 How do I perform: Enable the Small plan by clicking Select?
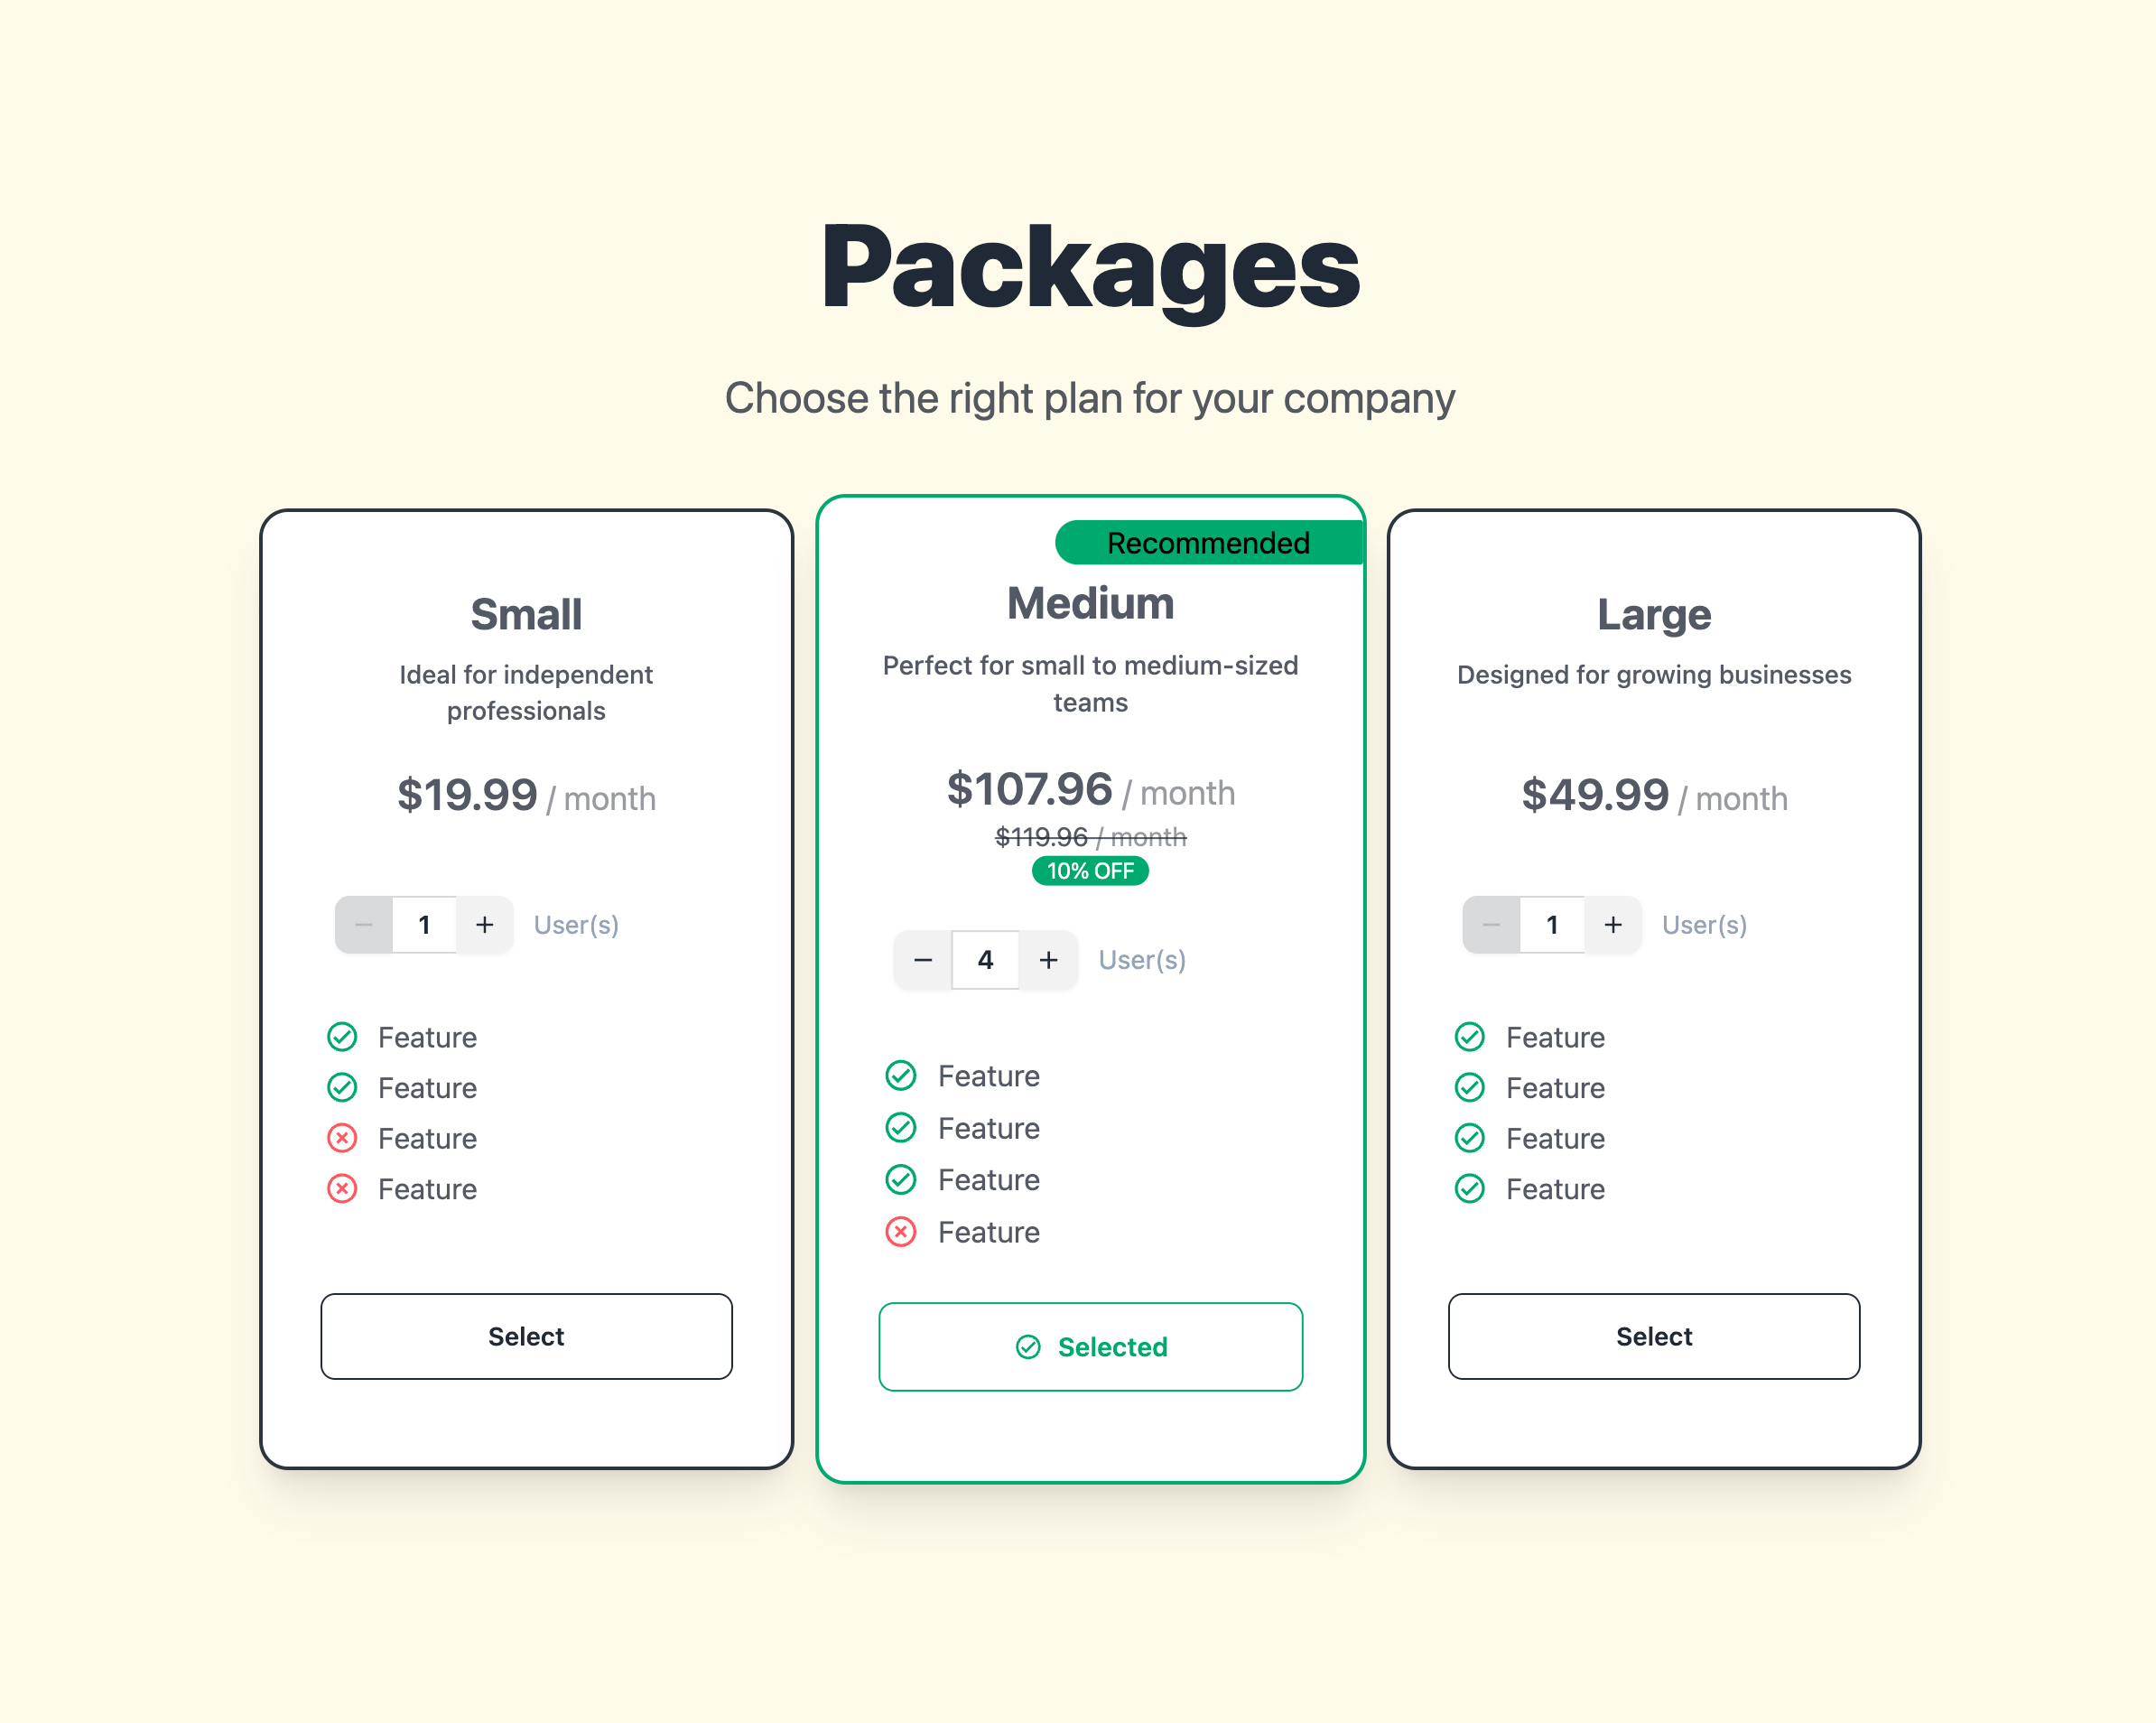click(525, 1335)
